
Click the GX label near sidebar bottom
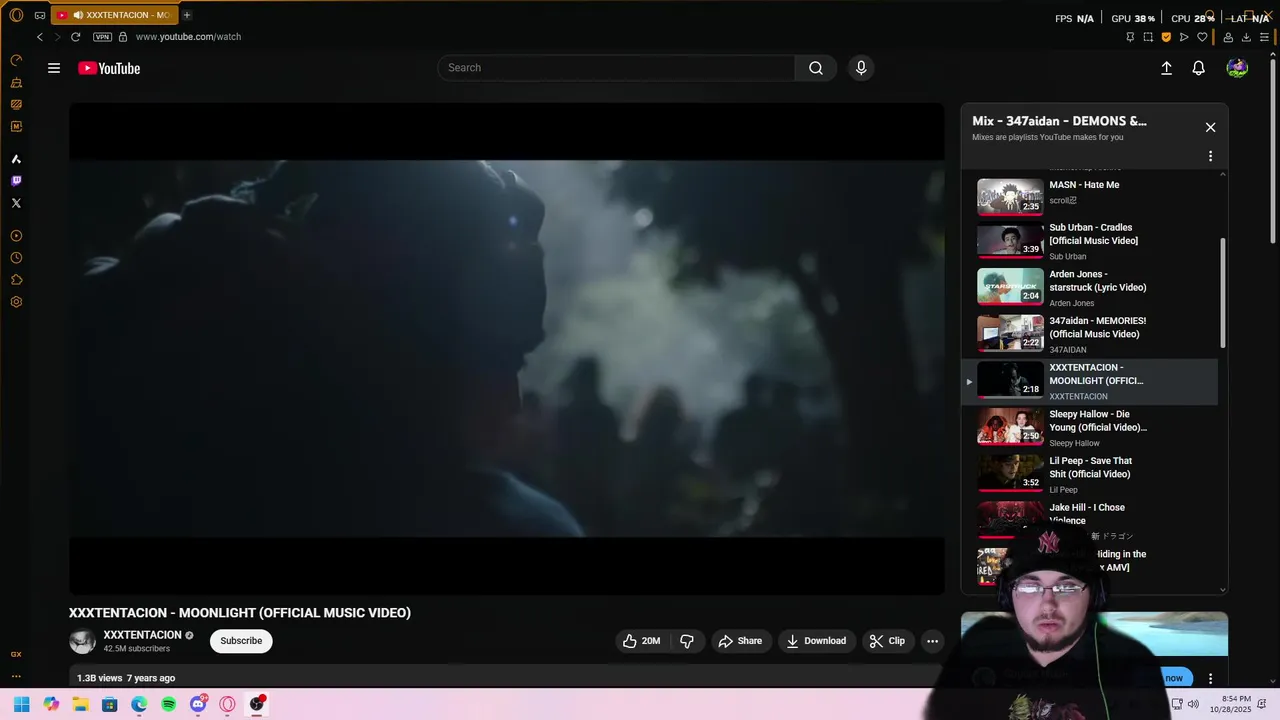click(x=16, y=654)
